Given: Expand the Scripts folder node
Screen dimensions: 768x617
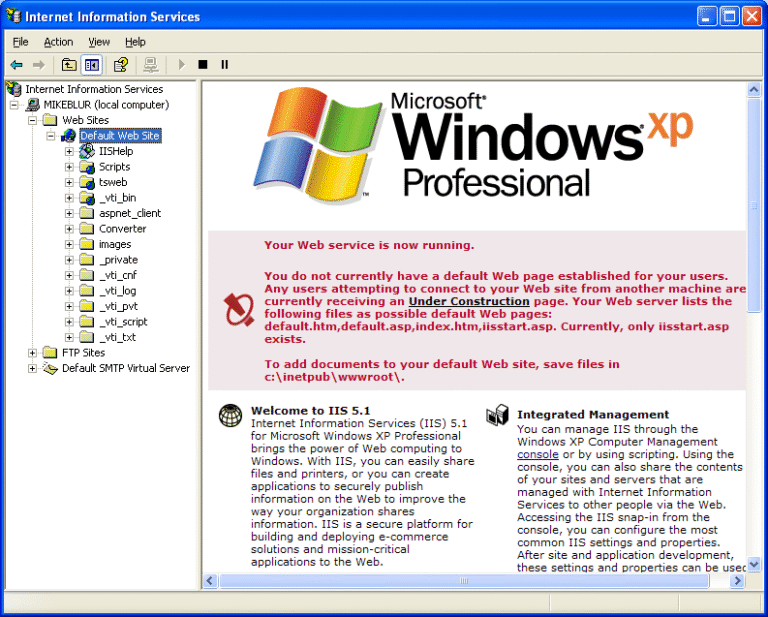Looking at the screenshot, I should tap(69, 167).
